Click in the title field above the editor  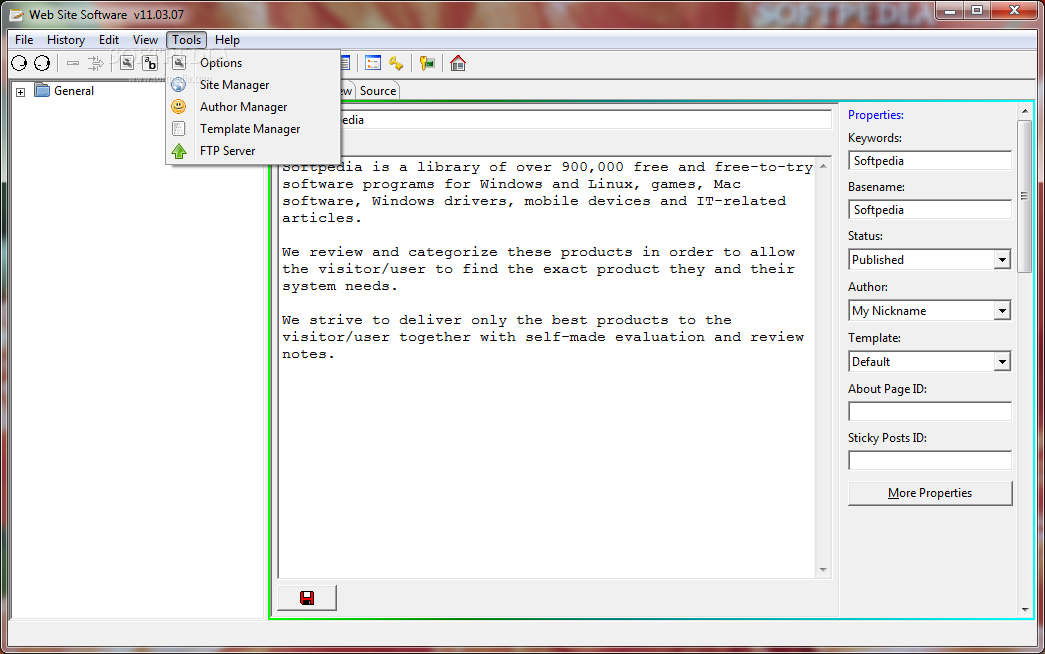coord(586,120)
